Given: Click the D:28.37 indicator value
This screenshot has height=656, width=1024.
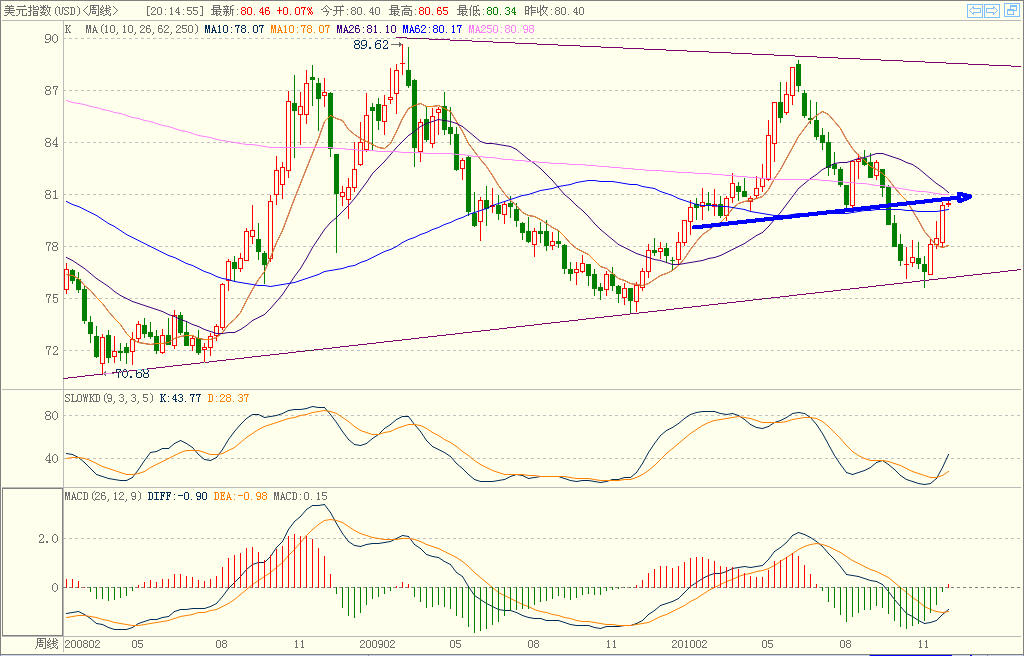Looking at the screenshot, I should point(228,398).
